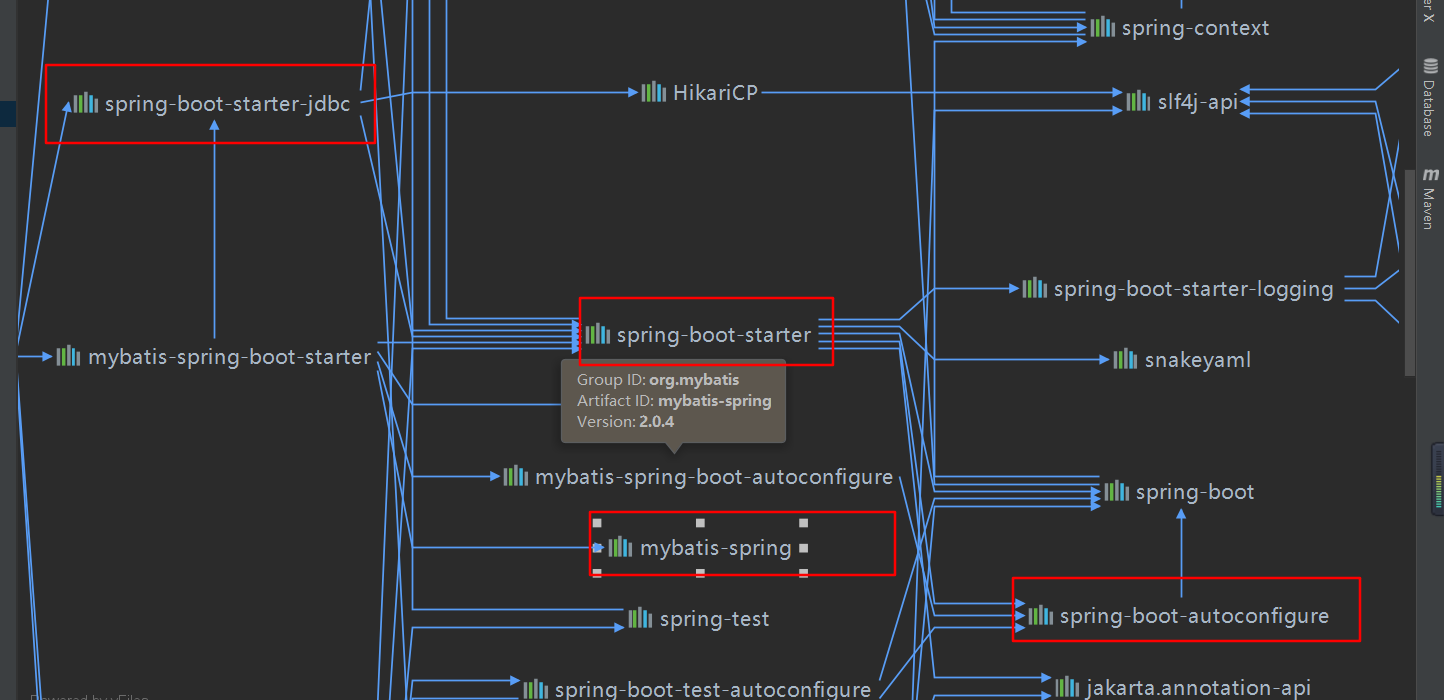
Task: Select the spring-boot-test-autoconfigure label
Action: coord(713,689)
